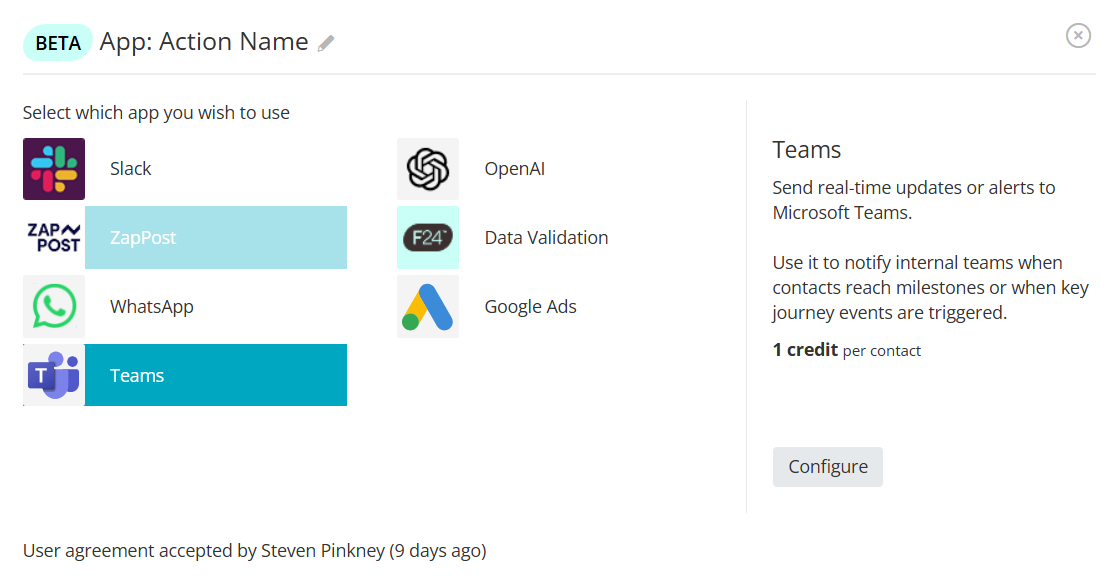
Task: Close the dialog with the X button
Action: [1078, 36]
